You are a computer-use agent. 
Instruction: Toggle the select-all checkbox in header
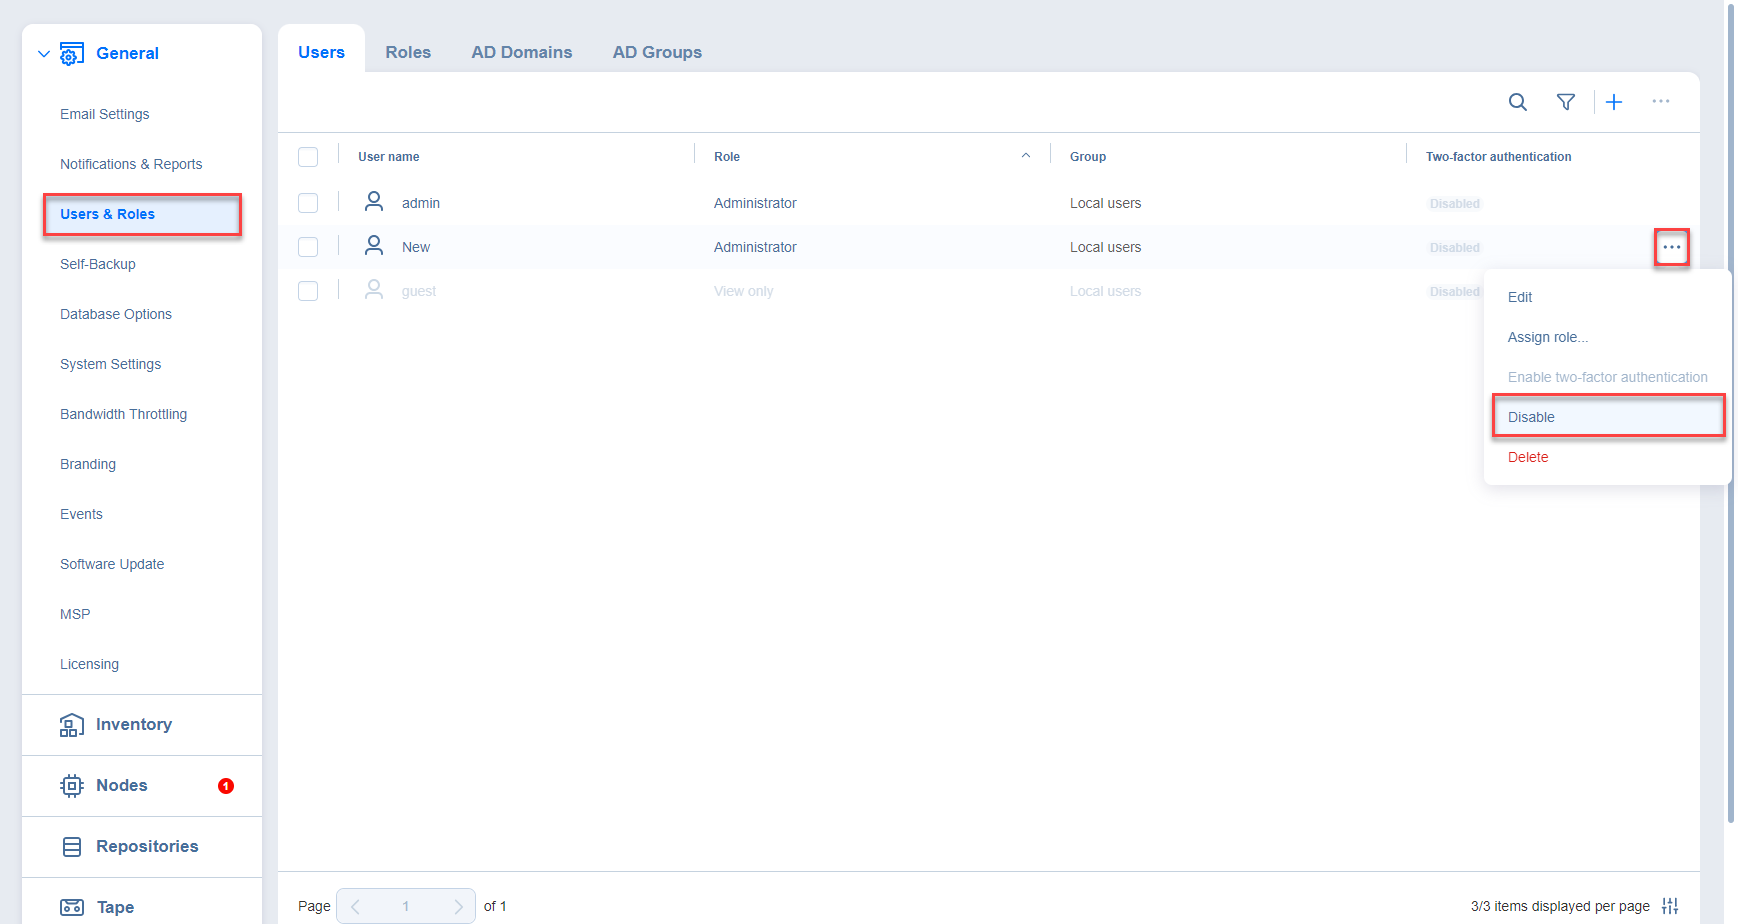tap(308, 157)
